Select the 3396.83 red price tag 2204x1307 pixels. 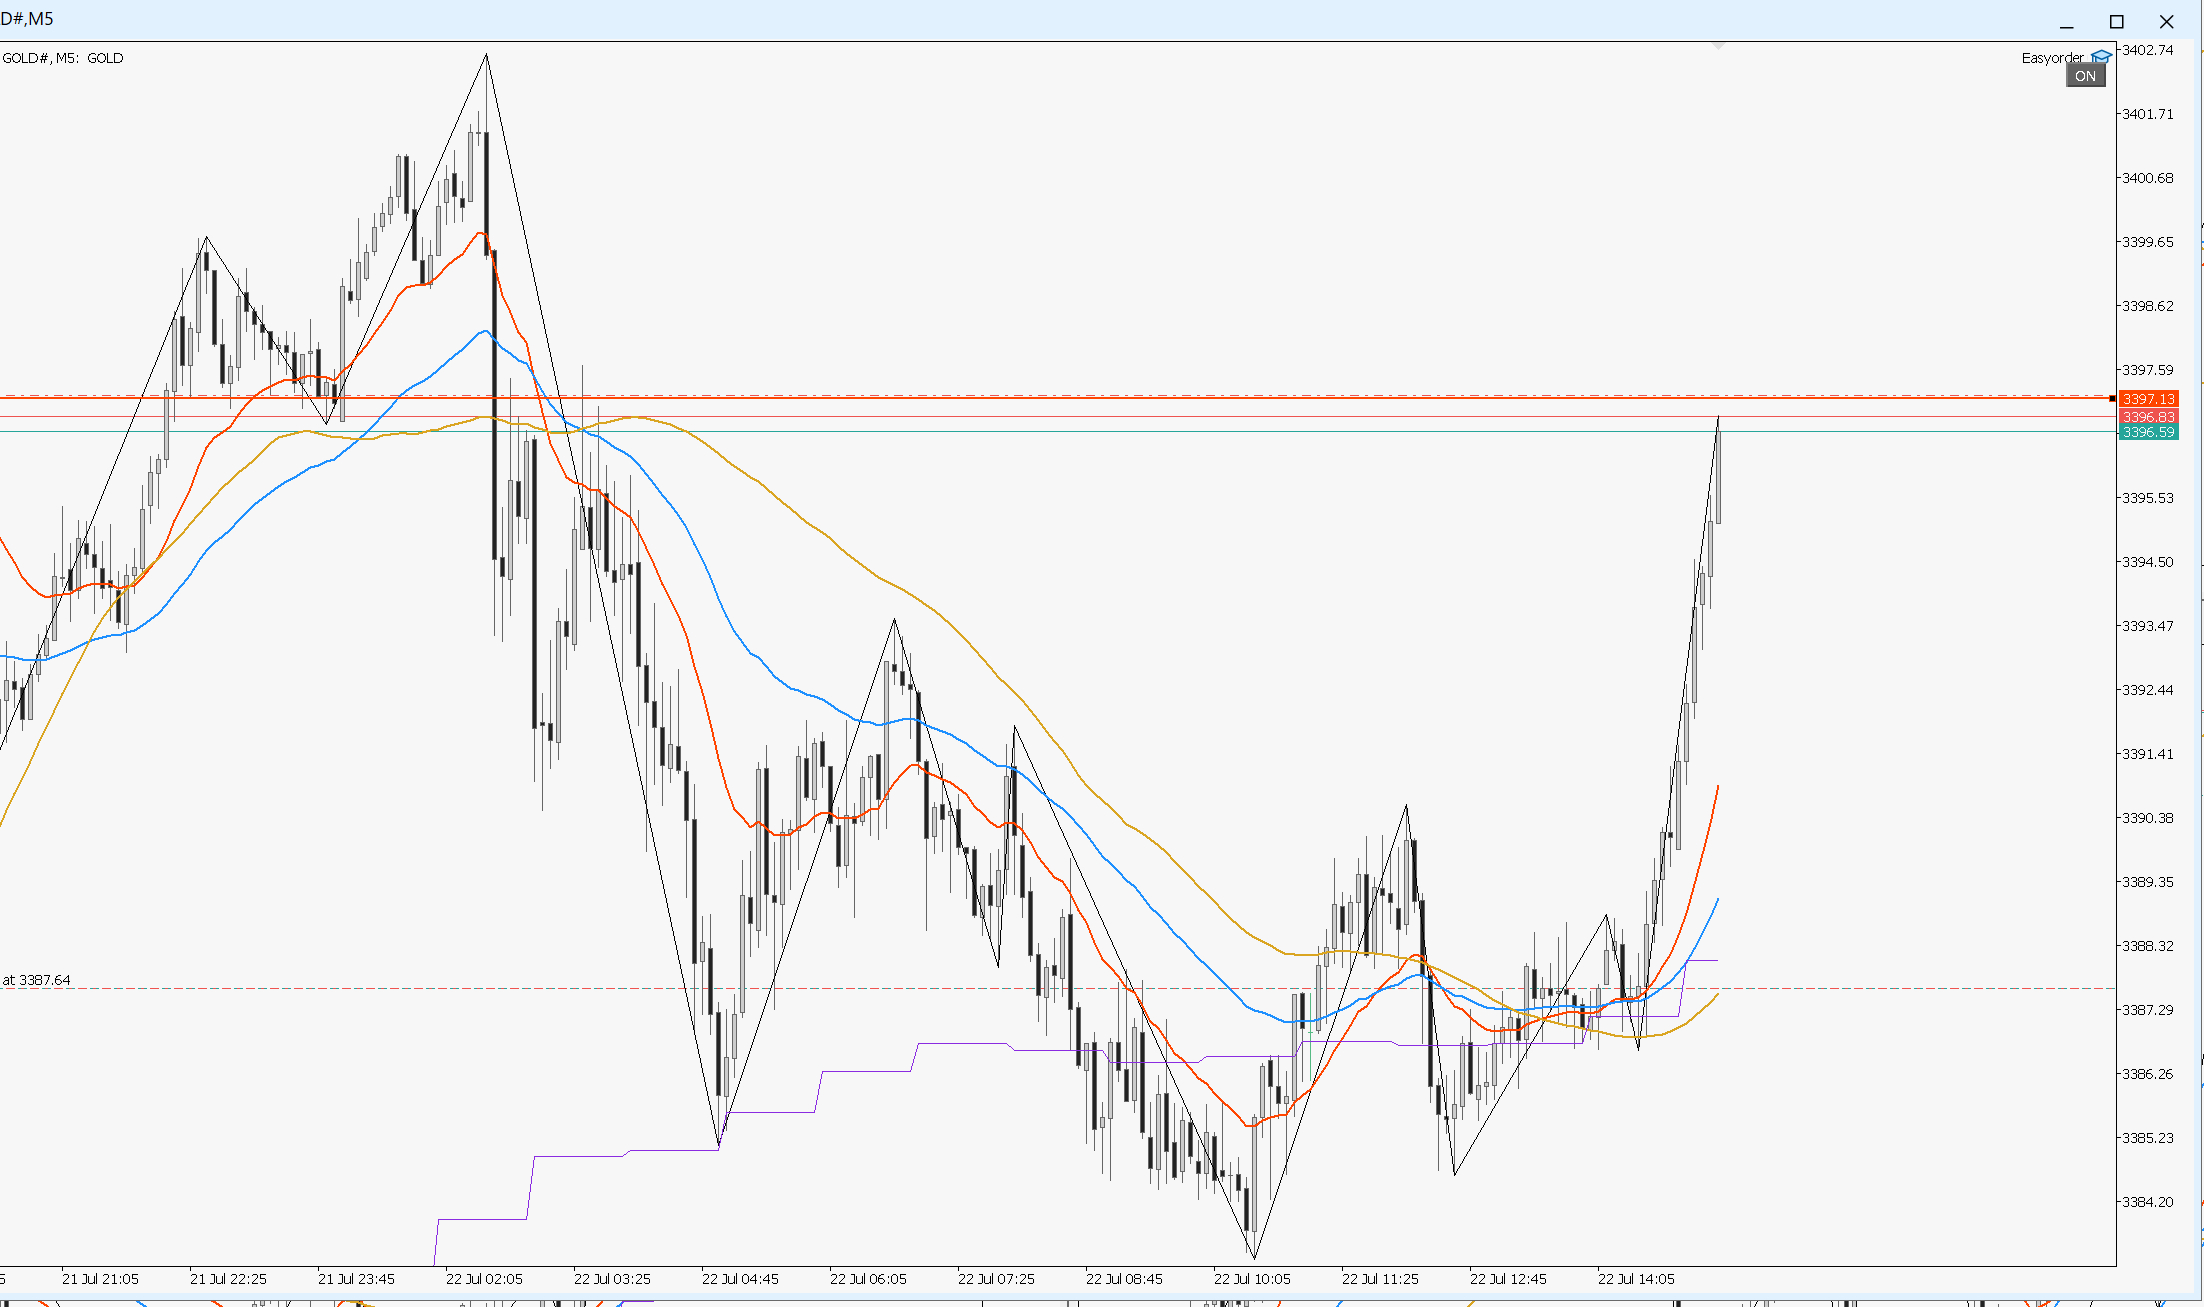click(x=2148, y=416)
